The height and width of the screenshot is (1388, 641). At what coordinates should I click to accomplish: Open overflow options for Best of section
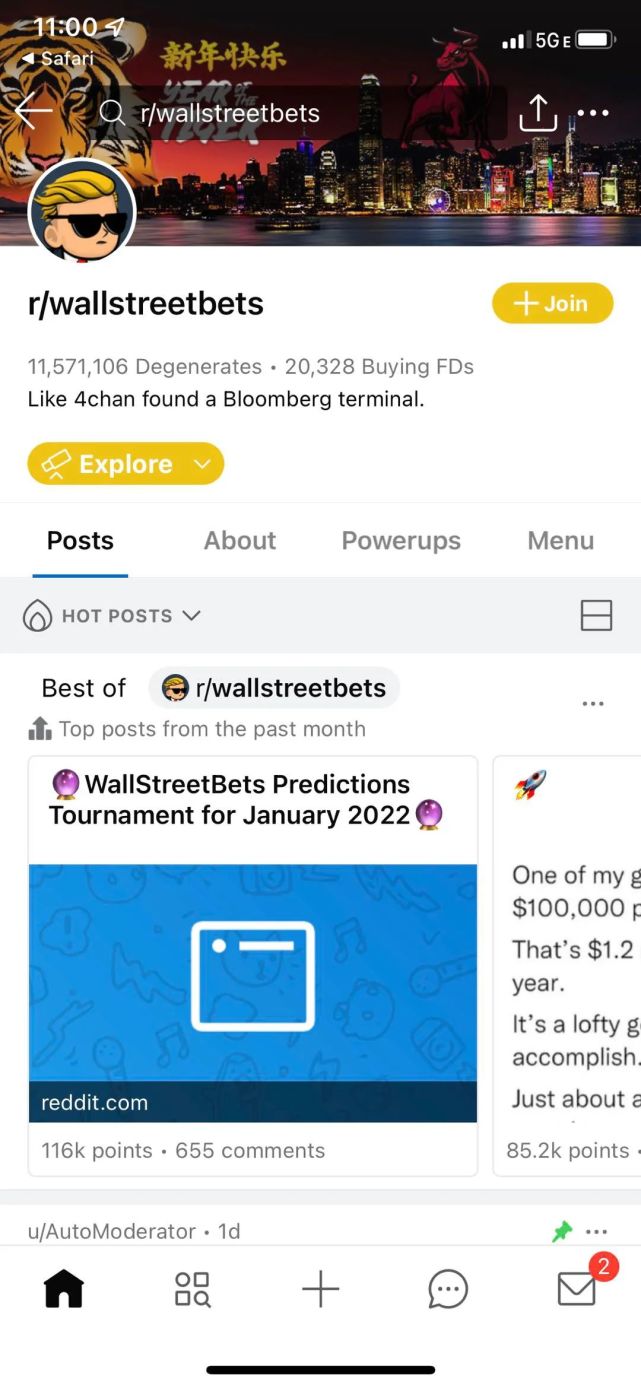[x=592, y=704]
